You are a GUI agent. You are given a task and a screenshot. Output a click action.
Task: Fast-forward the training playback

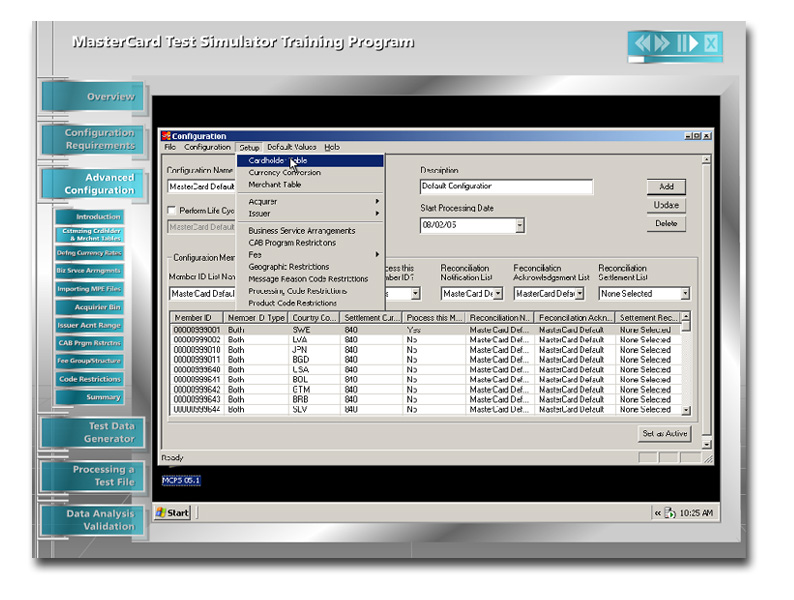click(x=662, y=43)
